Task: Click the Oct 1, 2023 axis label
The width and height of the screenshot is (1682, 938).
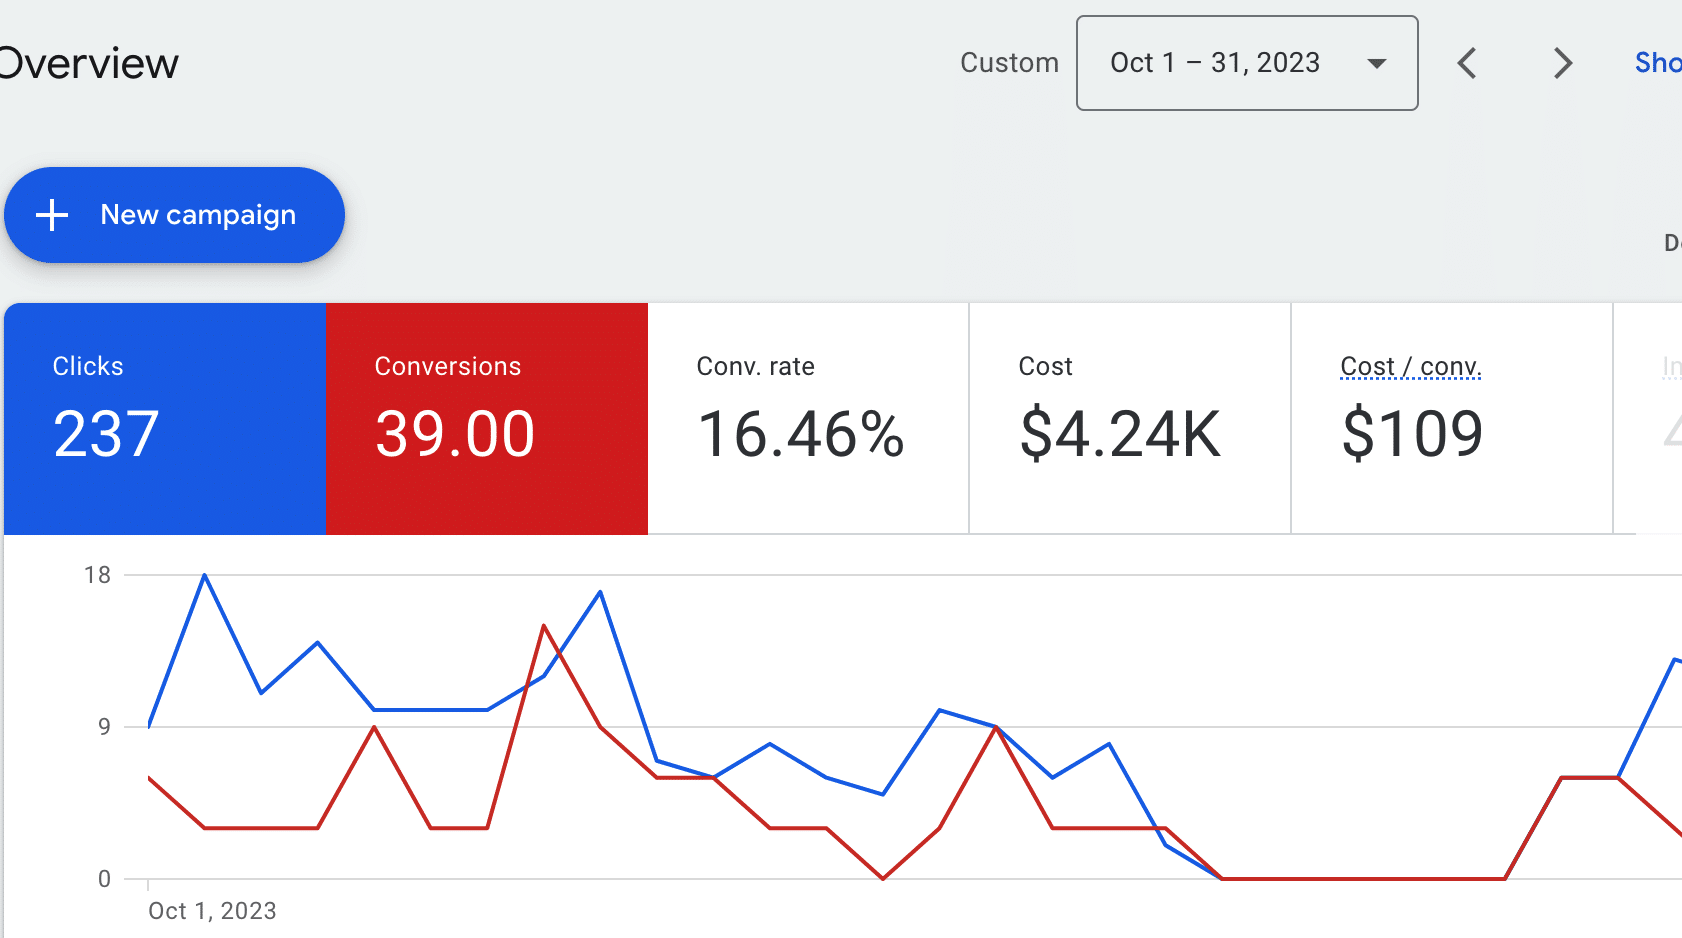Action: click(212, 910)
